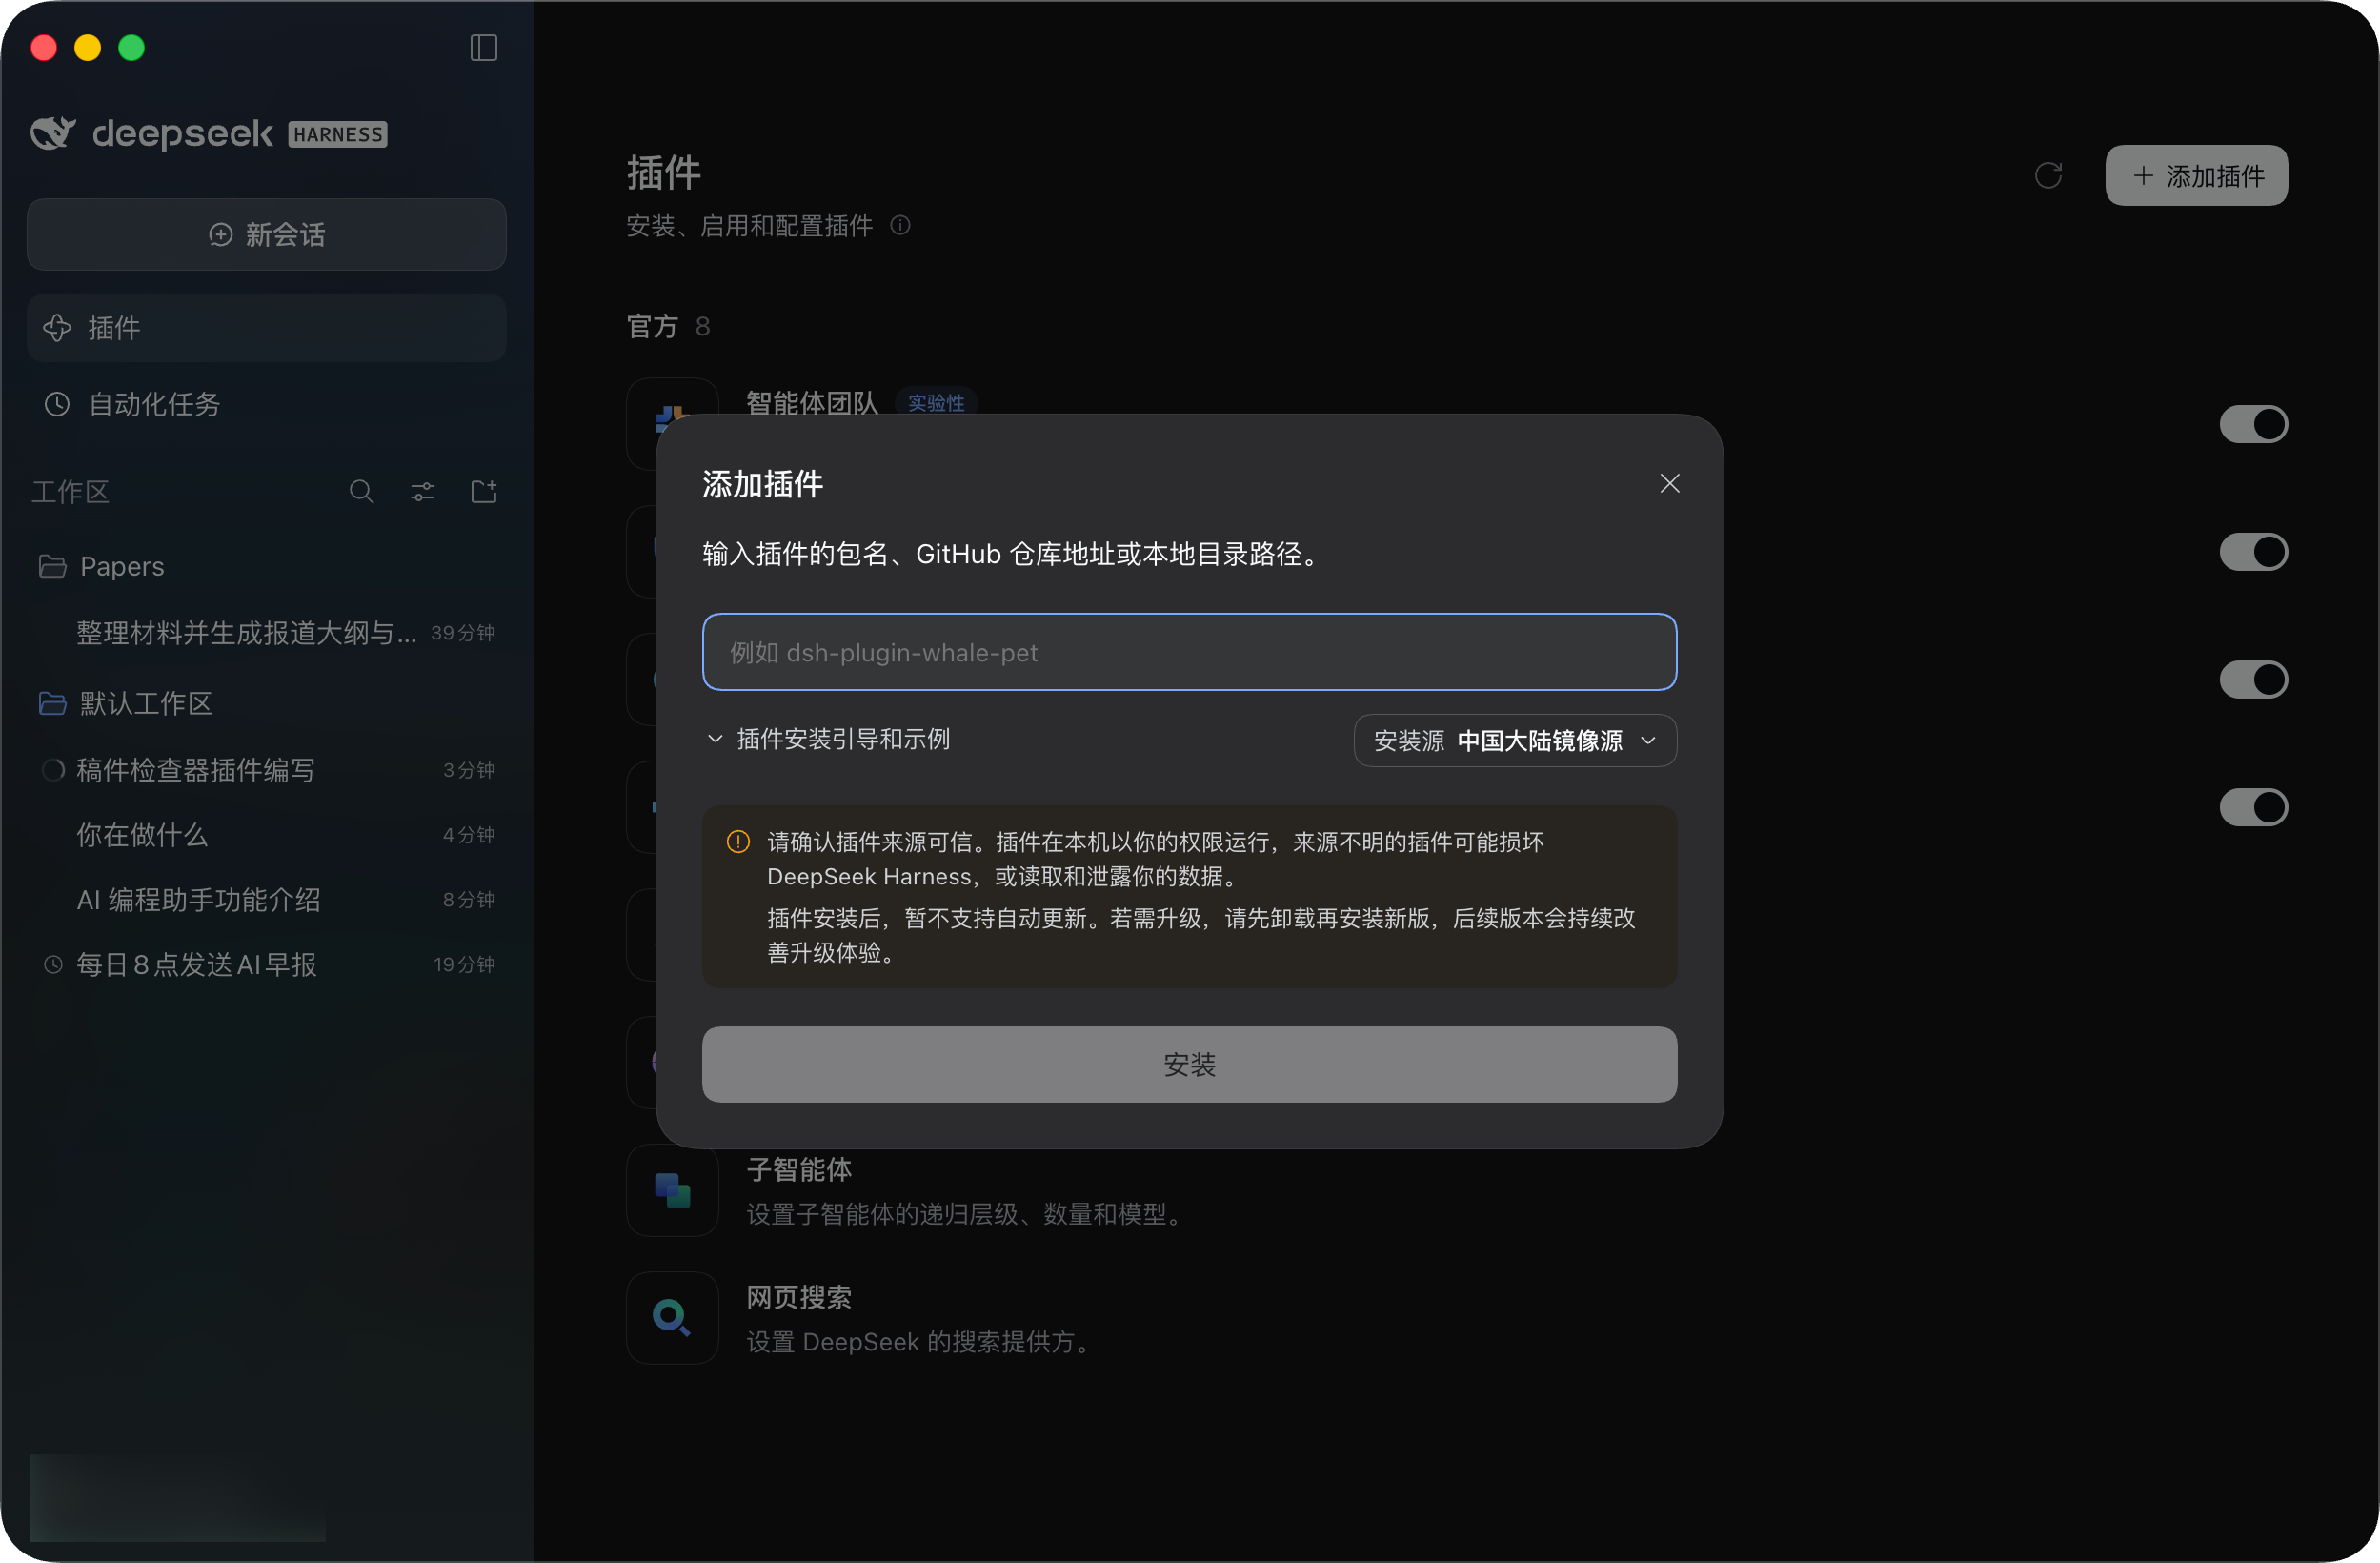This screenshot has height=1563, width=2380.
Task: Click the loading spinner beside 稿件检查器插件编写
Action: pos(53,770)
